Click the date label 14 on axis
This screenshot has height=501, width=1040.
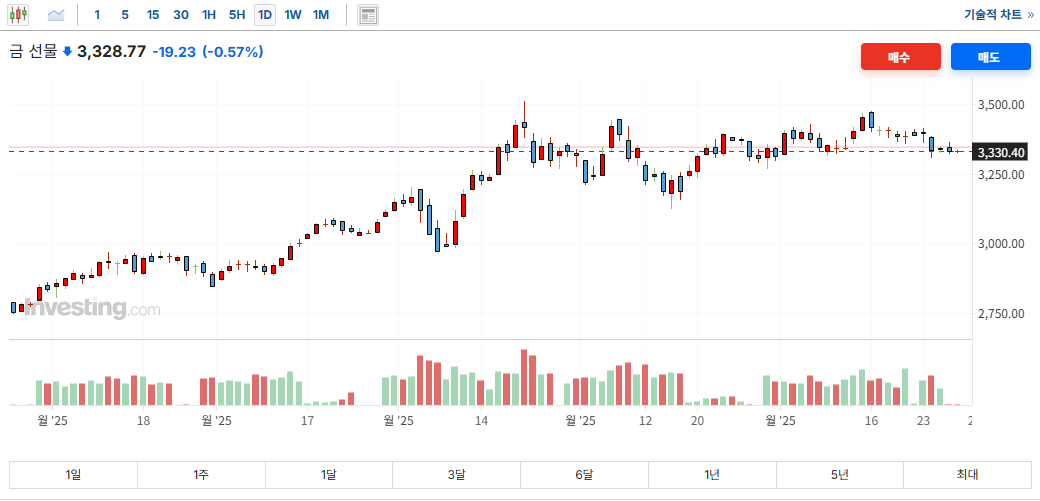[x=481, y=421]
